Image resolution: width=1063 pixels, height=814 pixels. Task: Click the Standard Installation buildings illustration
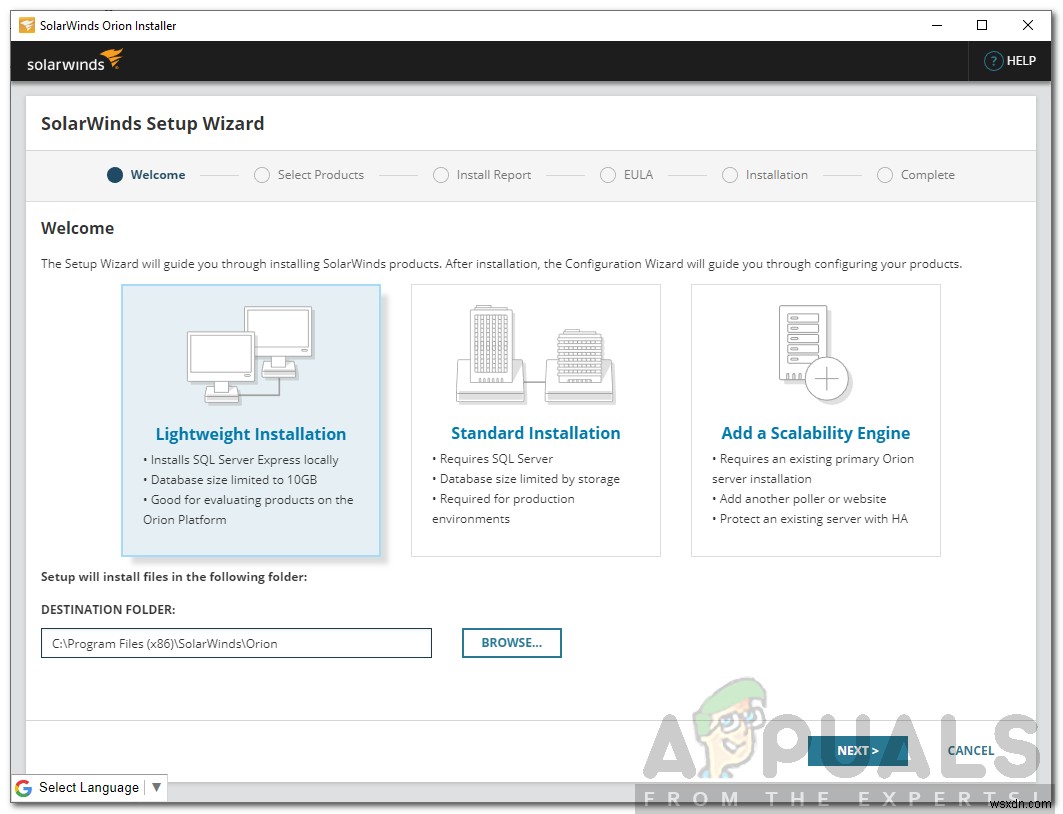tap(536, 354)
